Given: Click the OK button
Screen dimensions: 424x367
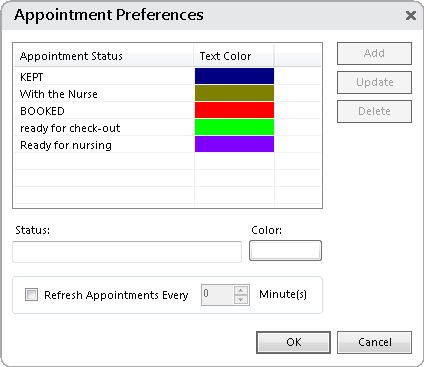Looking at the screenshot, I should tap(293, 342).
